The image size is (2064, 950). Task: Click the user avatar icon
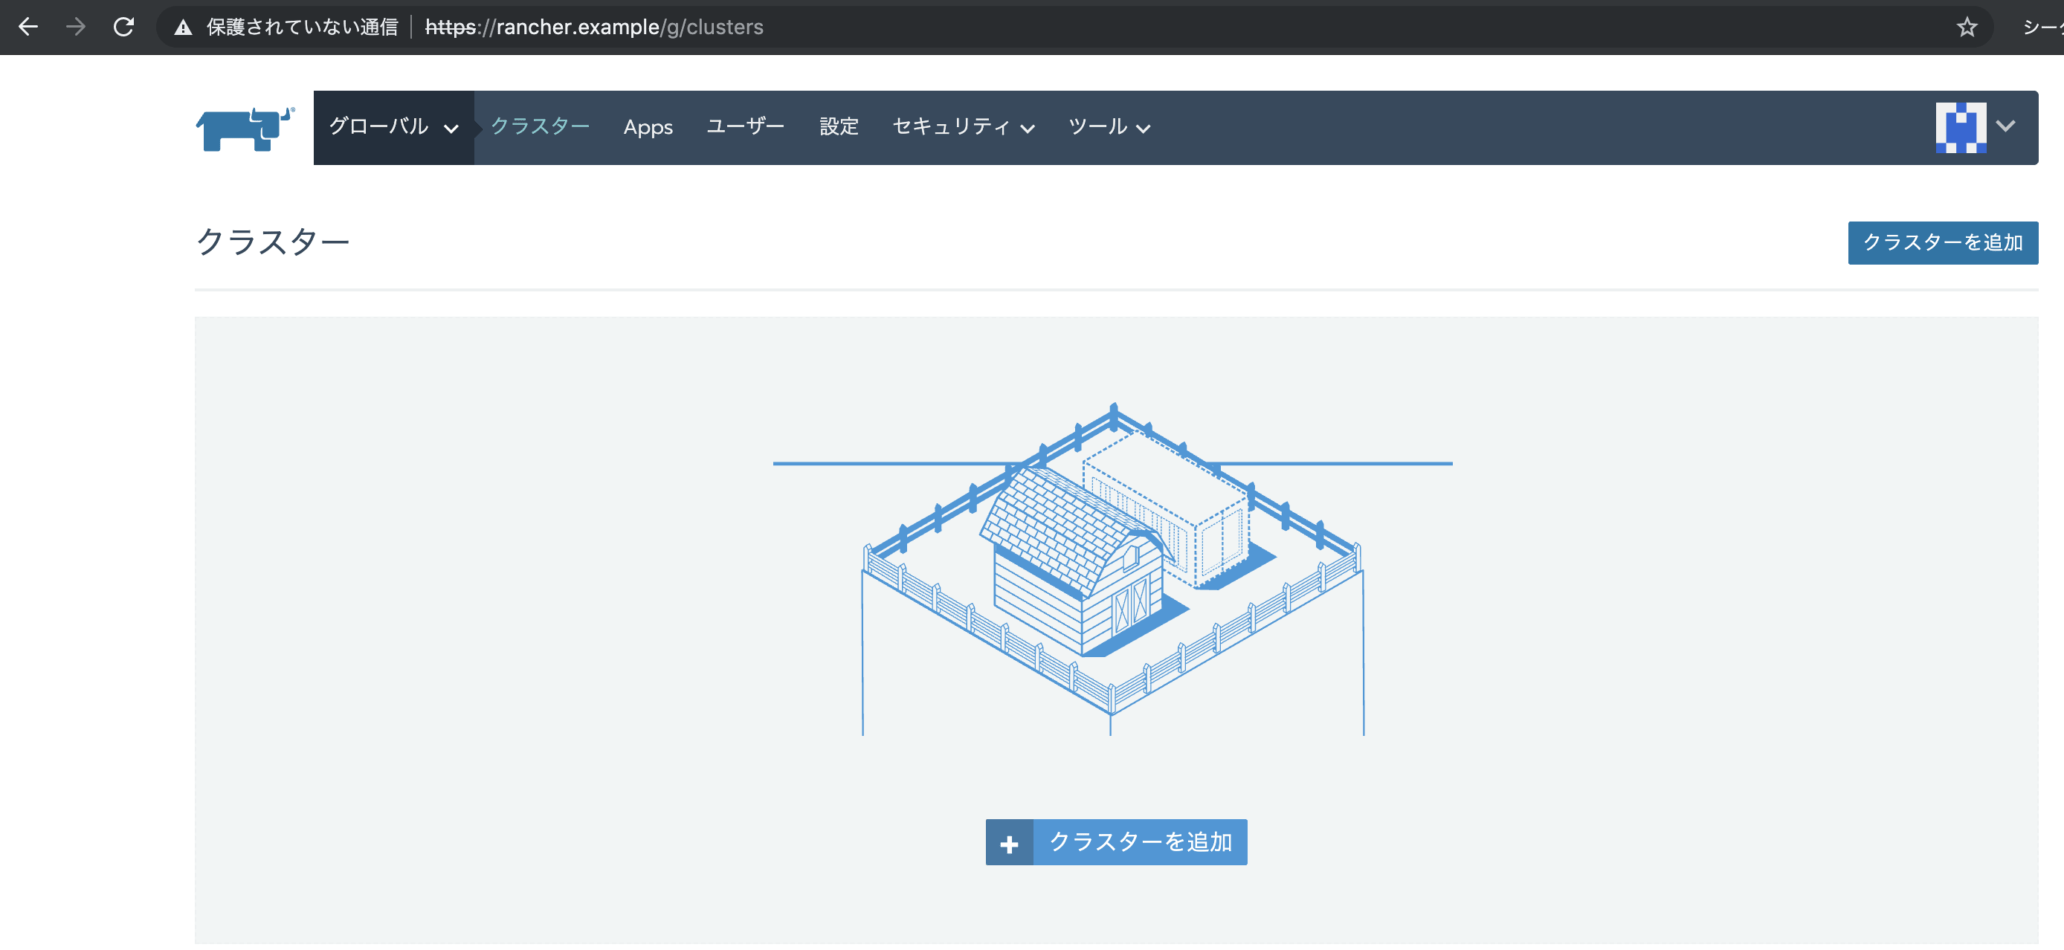tap(1960, 127)
